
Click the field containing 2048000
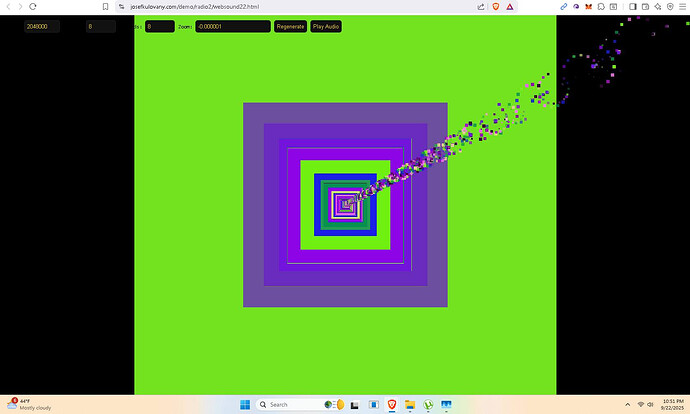pos(42,27)
